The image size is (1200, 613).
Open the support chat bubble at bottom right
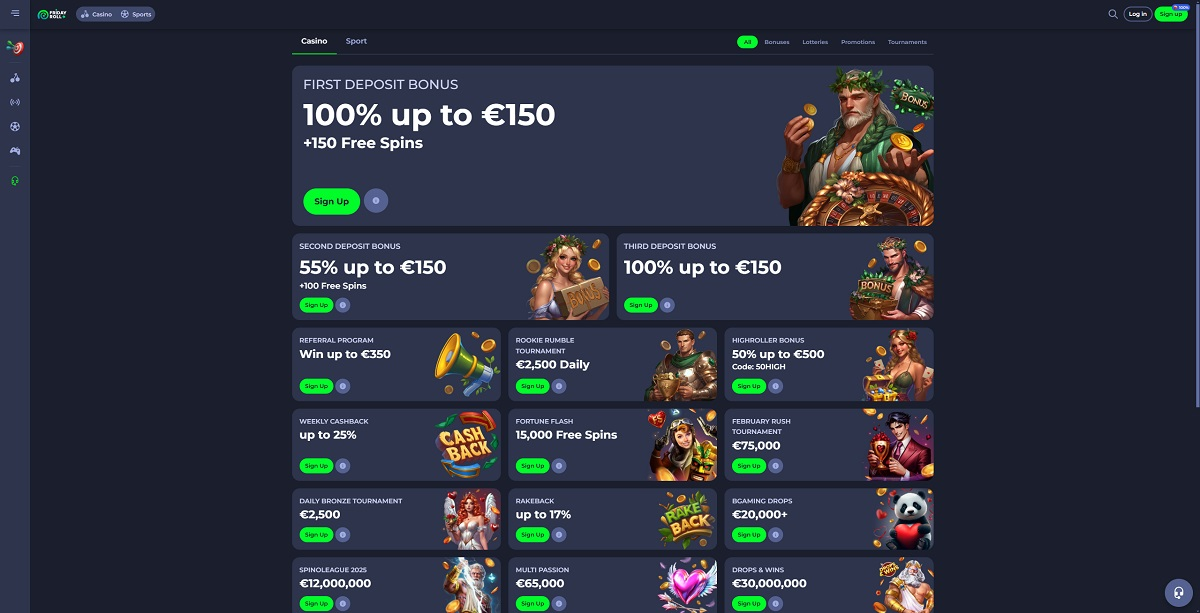coord(1179,592)
